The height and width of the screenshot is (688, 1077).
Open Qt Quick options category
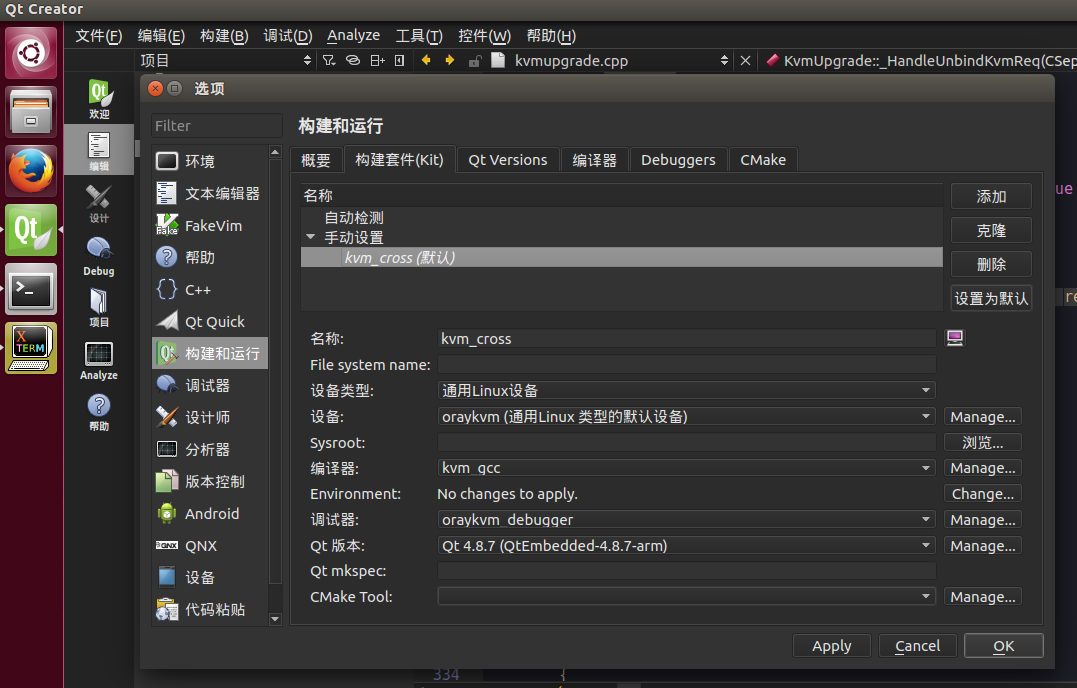point(209,321)
